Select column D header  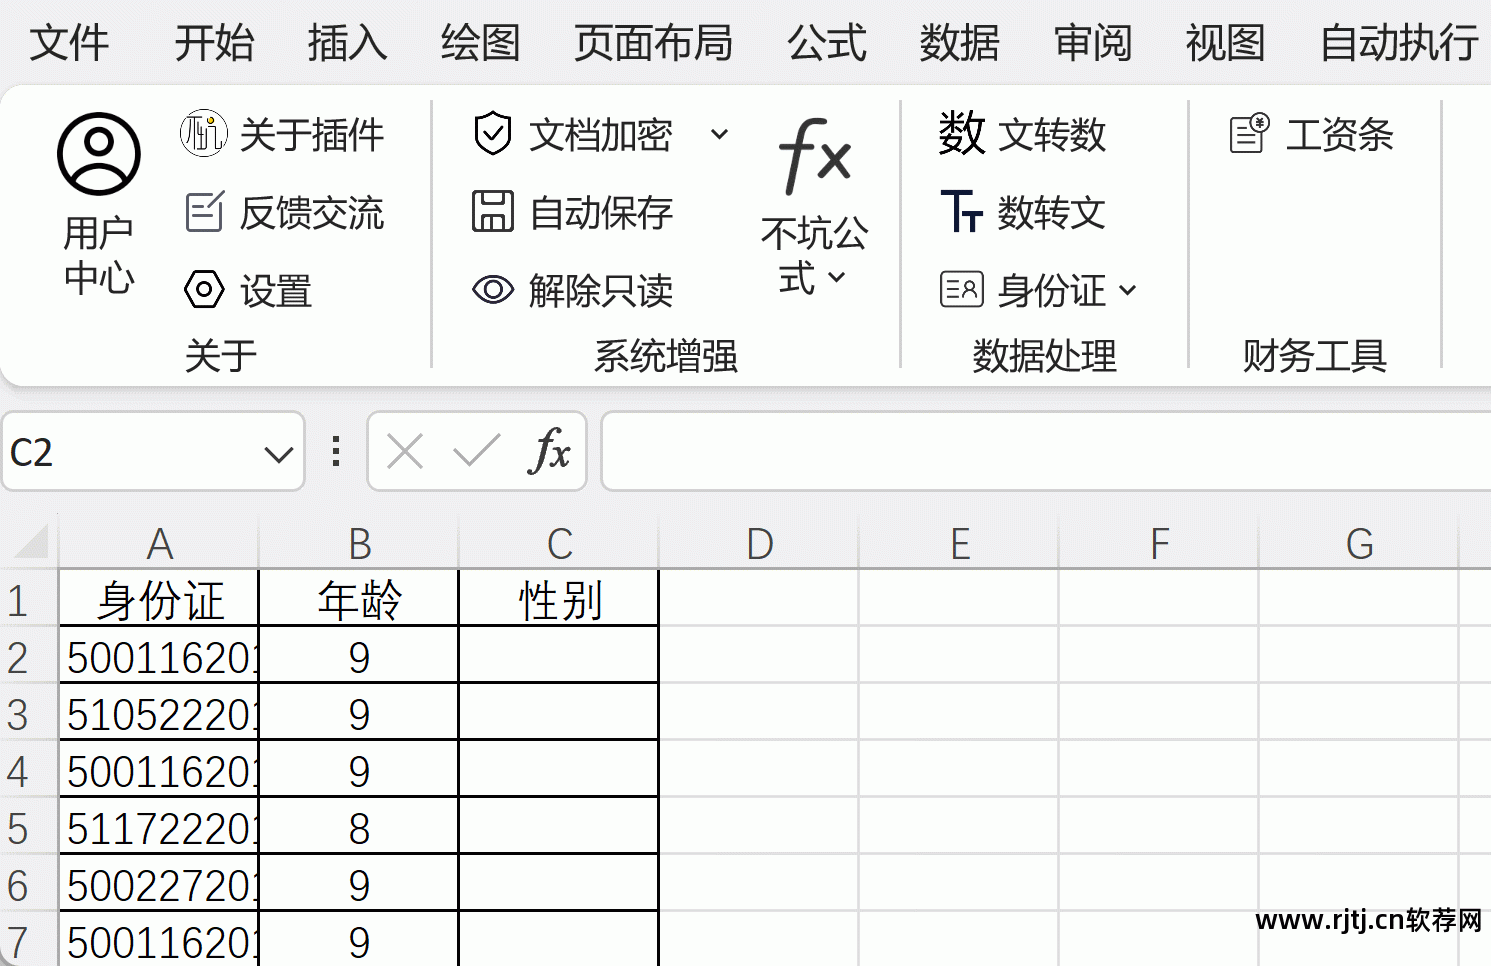coord(759,543)
